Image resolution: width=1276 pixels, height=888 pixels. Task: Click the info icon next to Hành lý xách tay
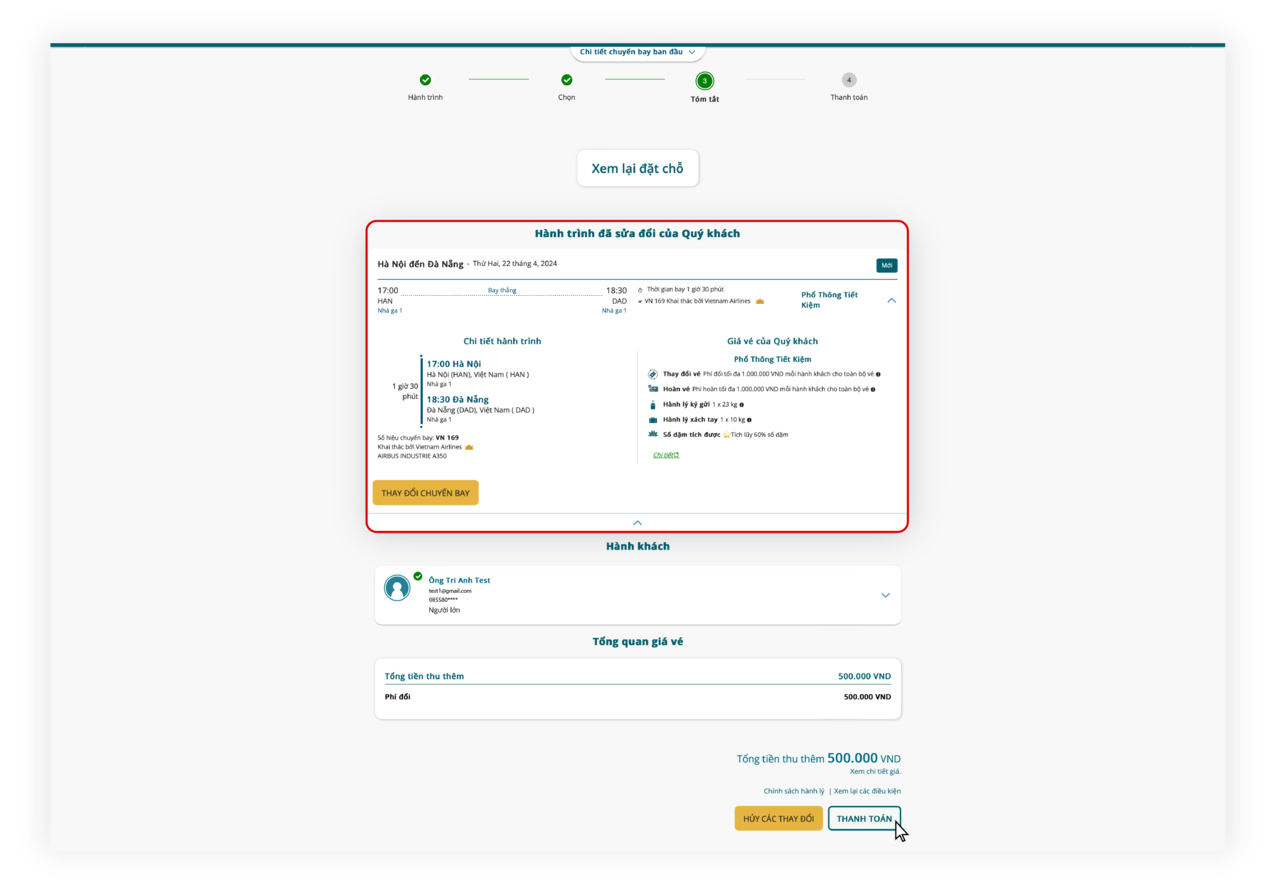(749, 419)
